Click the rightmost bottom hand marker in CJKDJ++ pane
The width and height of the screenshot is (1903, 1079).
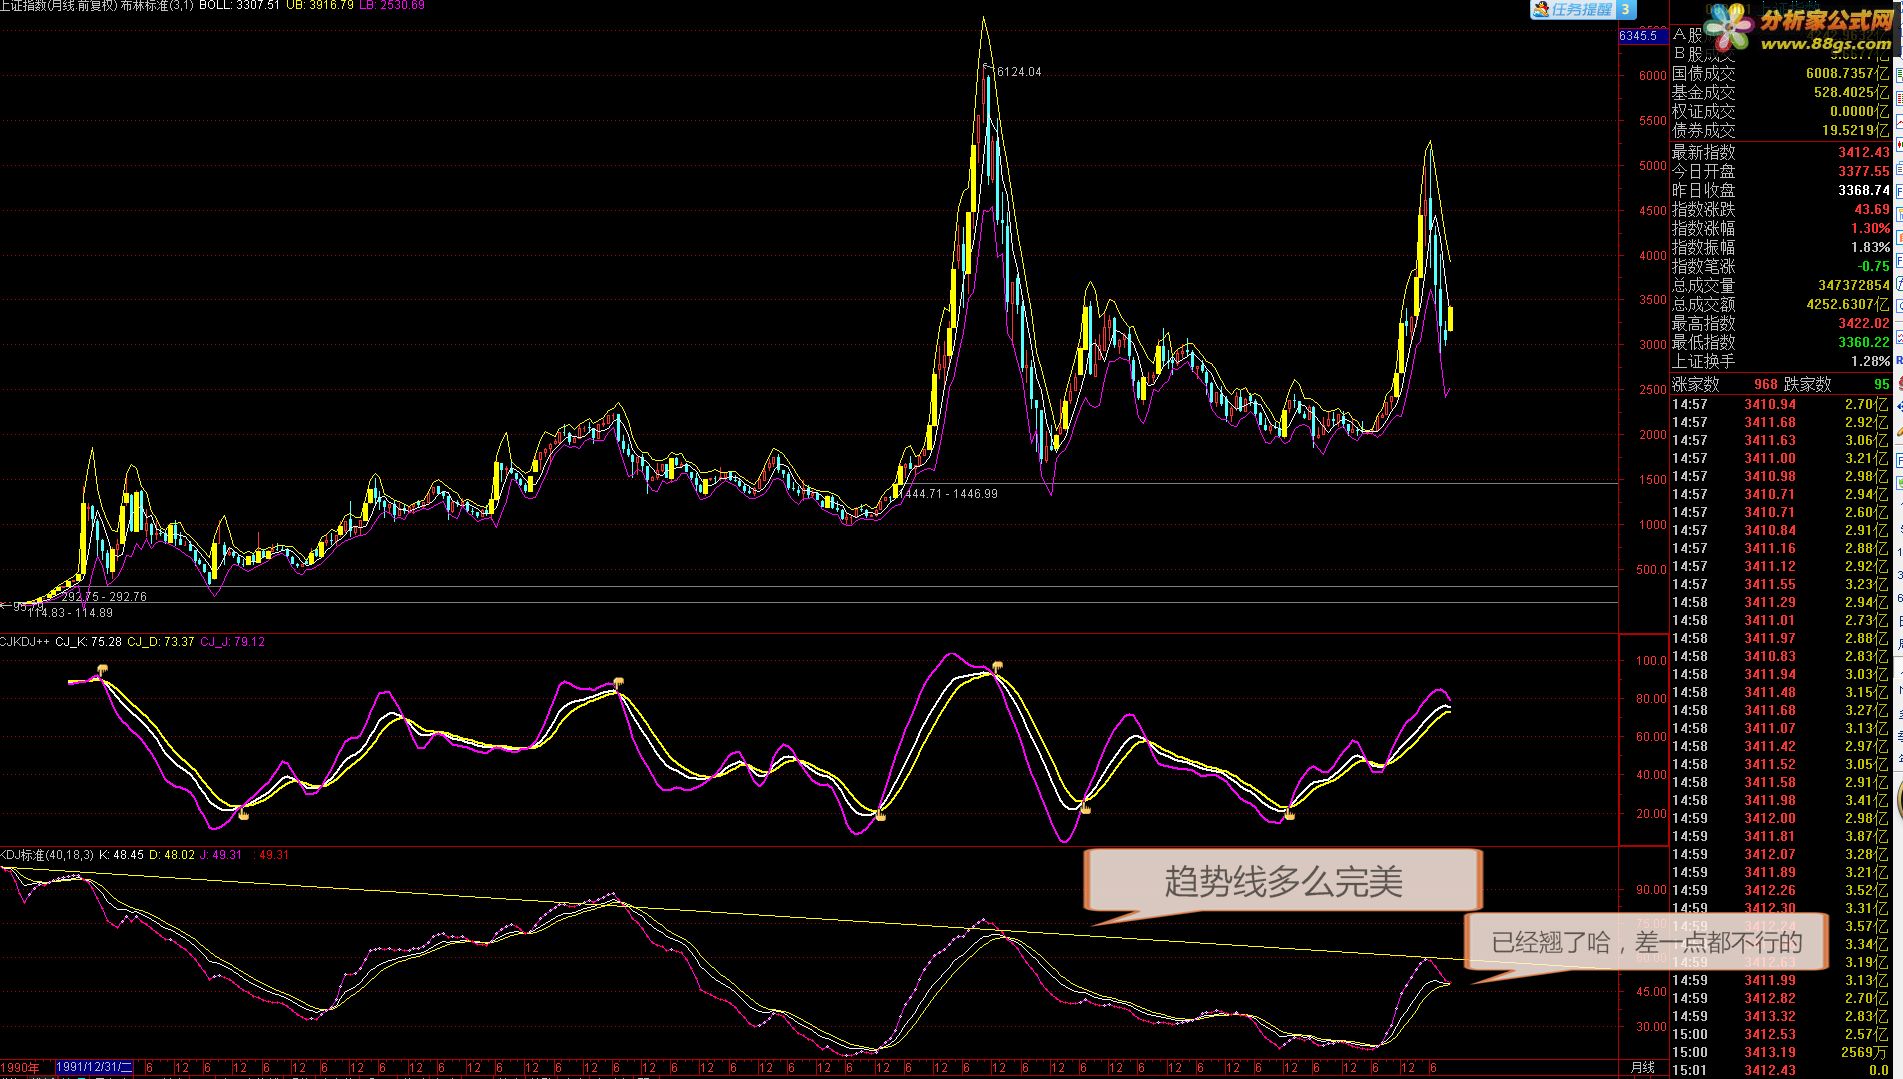pos(1290,815)
